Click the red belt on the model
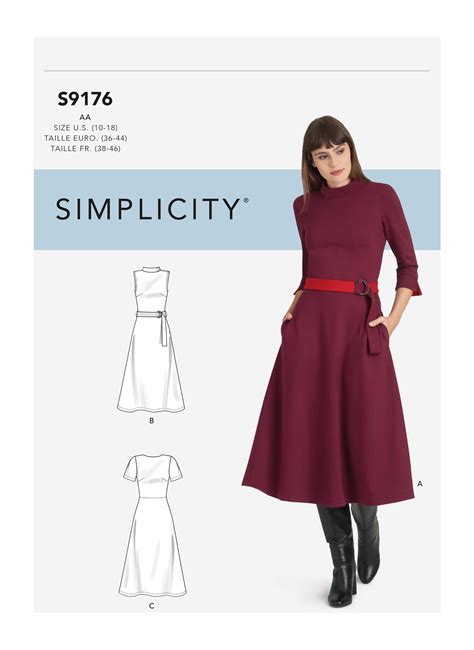 point(341,286)
